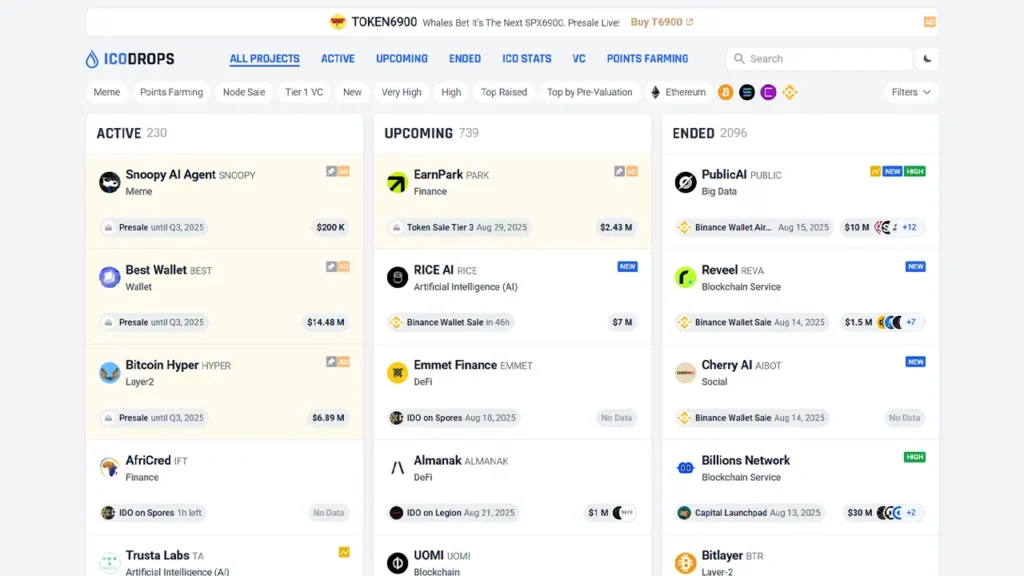
Task: Select Top Raised filter chip
Action: pyautogui.click(x=504, y=92)
